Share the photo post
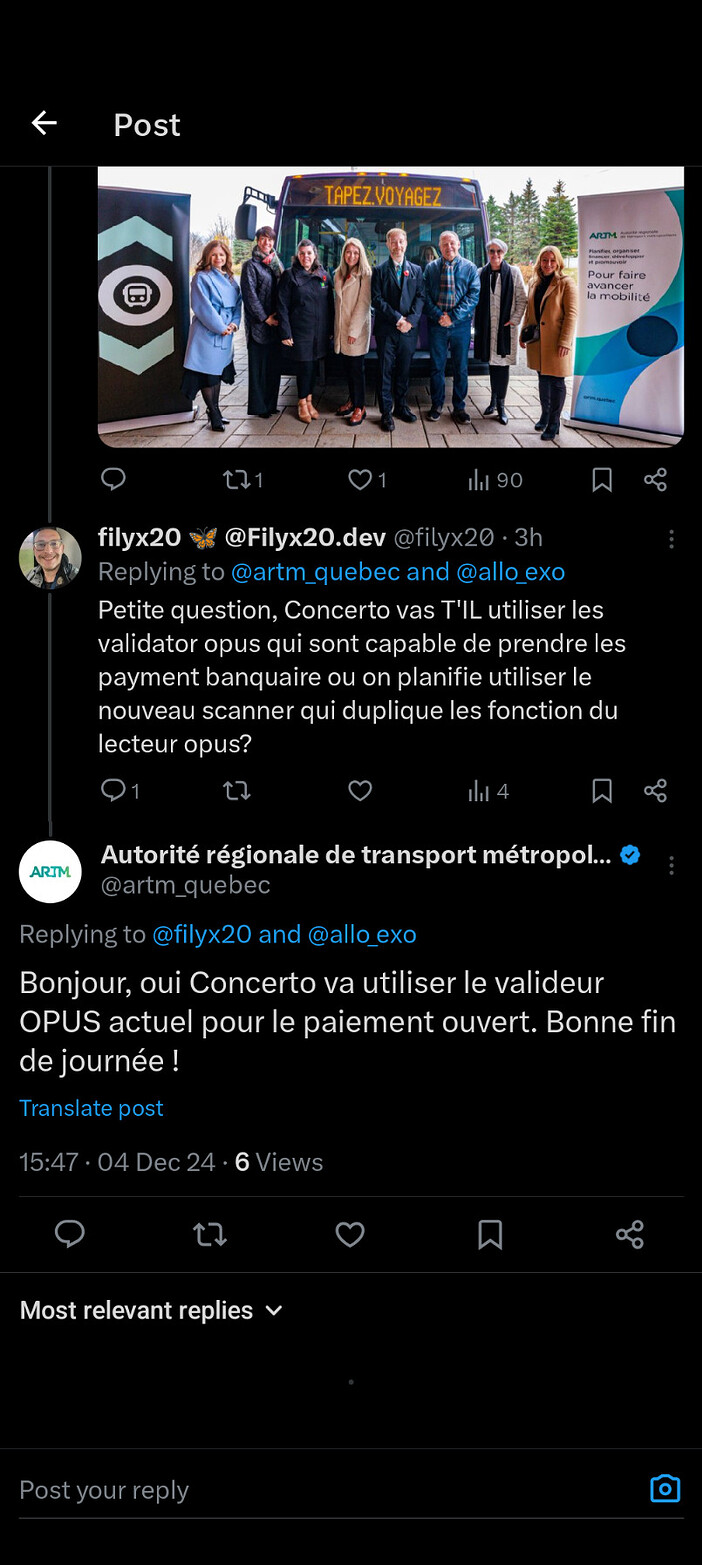The height and width of the screenshot is (1565, 702). coord(655,480)
